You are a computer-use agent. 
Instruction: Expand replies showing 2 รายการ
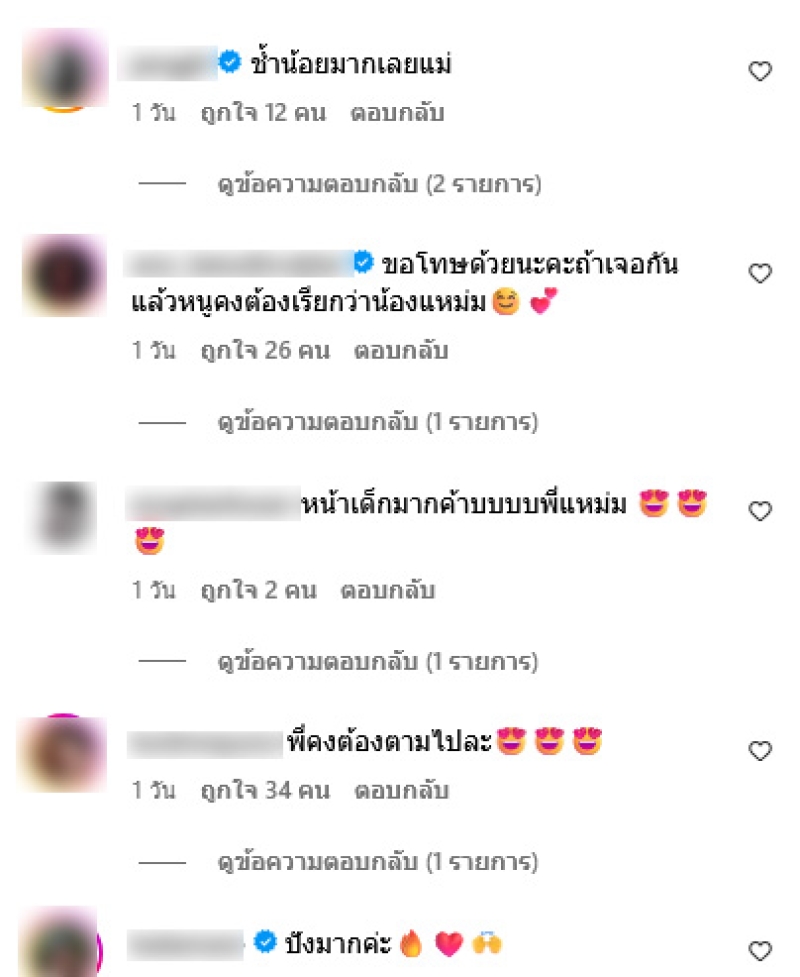click(379, 184)
